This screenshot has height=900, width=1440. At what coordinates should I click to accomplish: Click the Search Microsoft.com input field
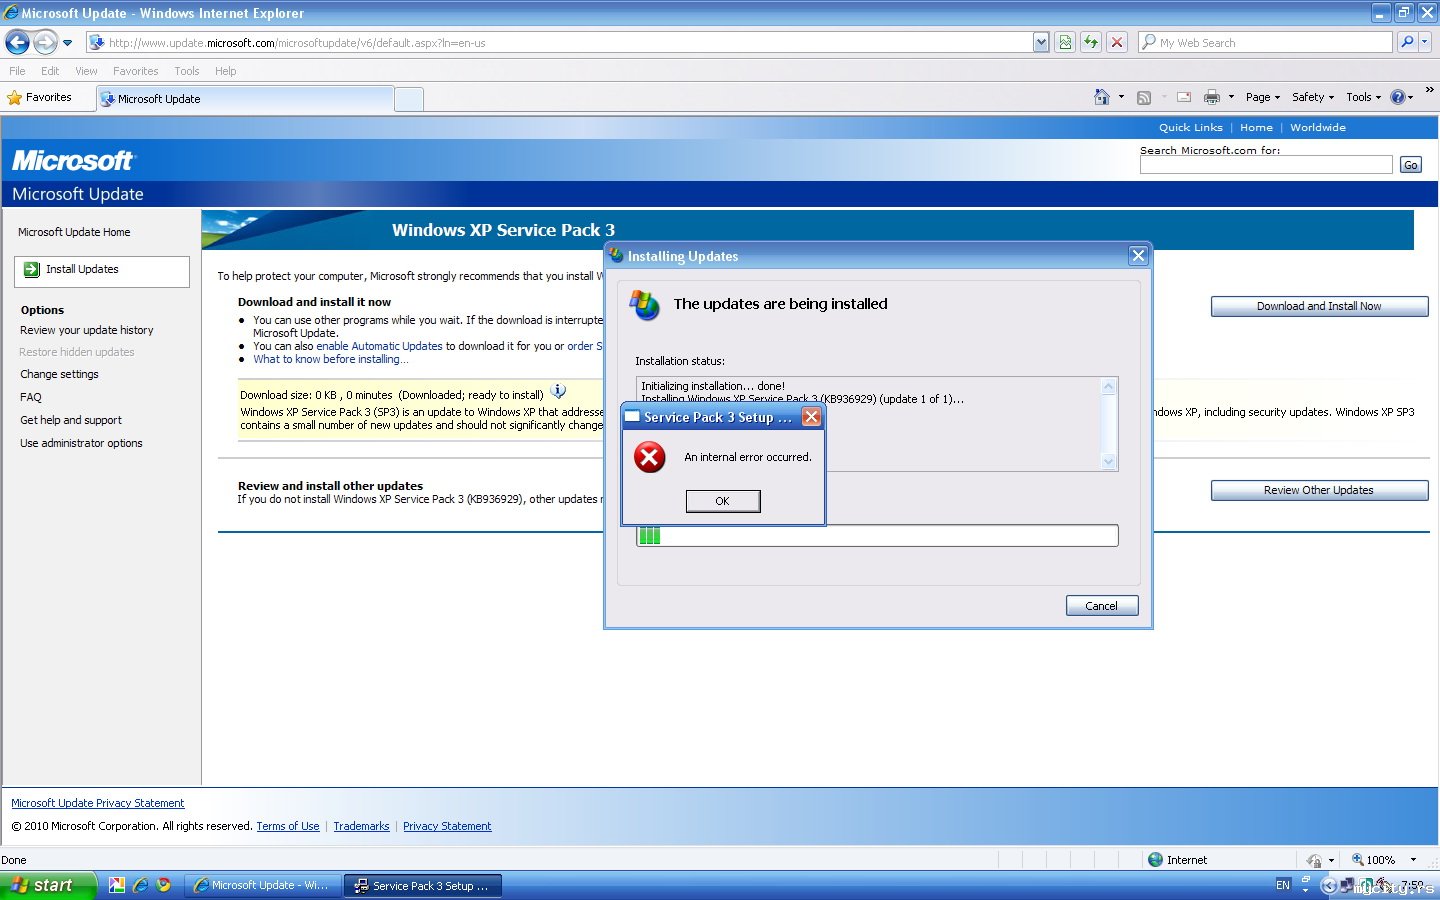coord(1265,165)
